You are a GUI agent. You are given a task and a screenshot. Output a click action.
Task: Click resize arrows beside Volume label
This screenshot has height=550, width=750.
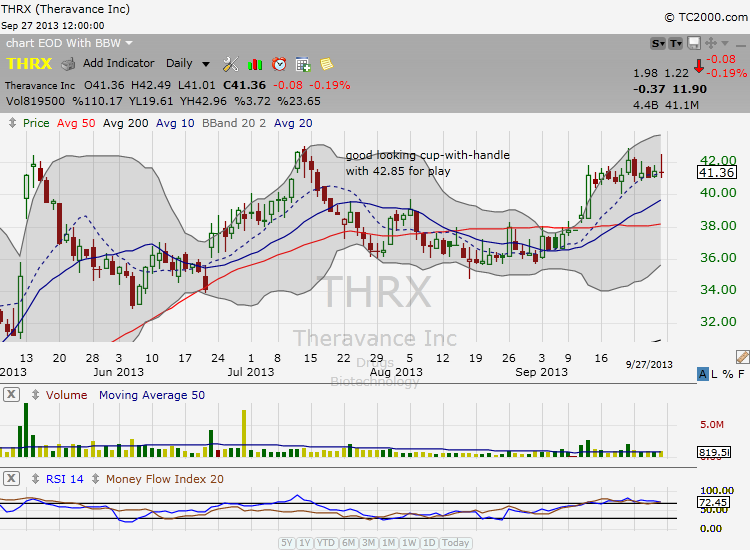point(35,395)
